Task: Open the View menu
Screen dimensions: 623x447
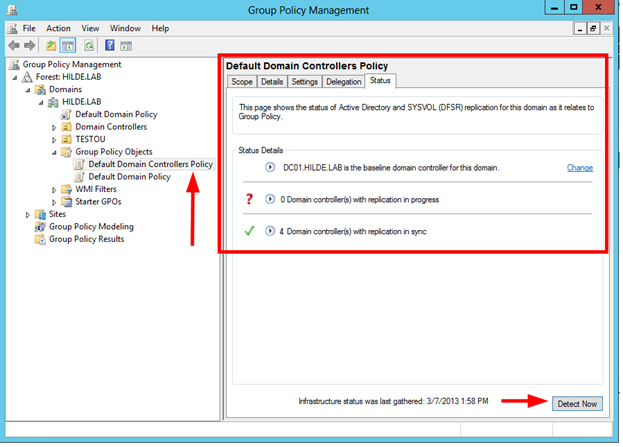Action: [90, 28]
